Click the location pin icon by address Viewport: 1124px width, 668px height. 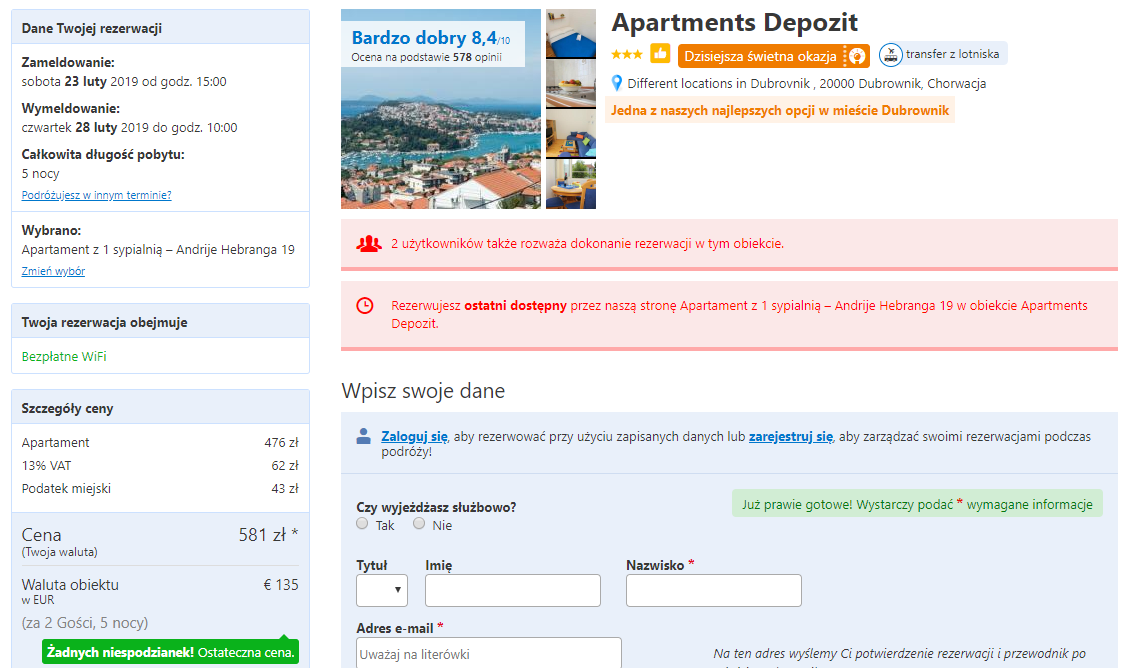pos(616,83)
